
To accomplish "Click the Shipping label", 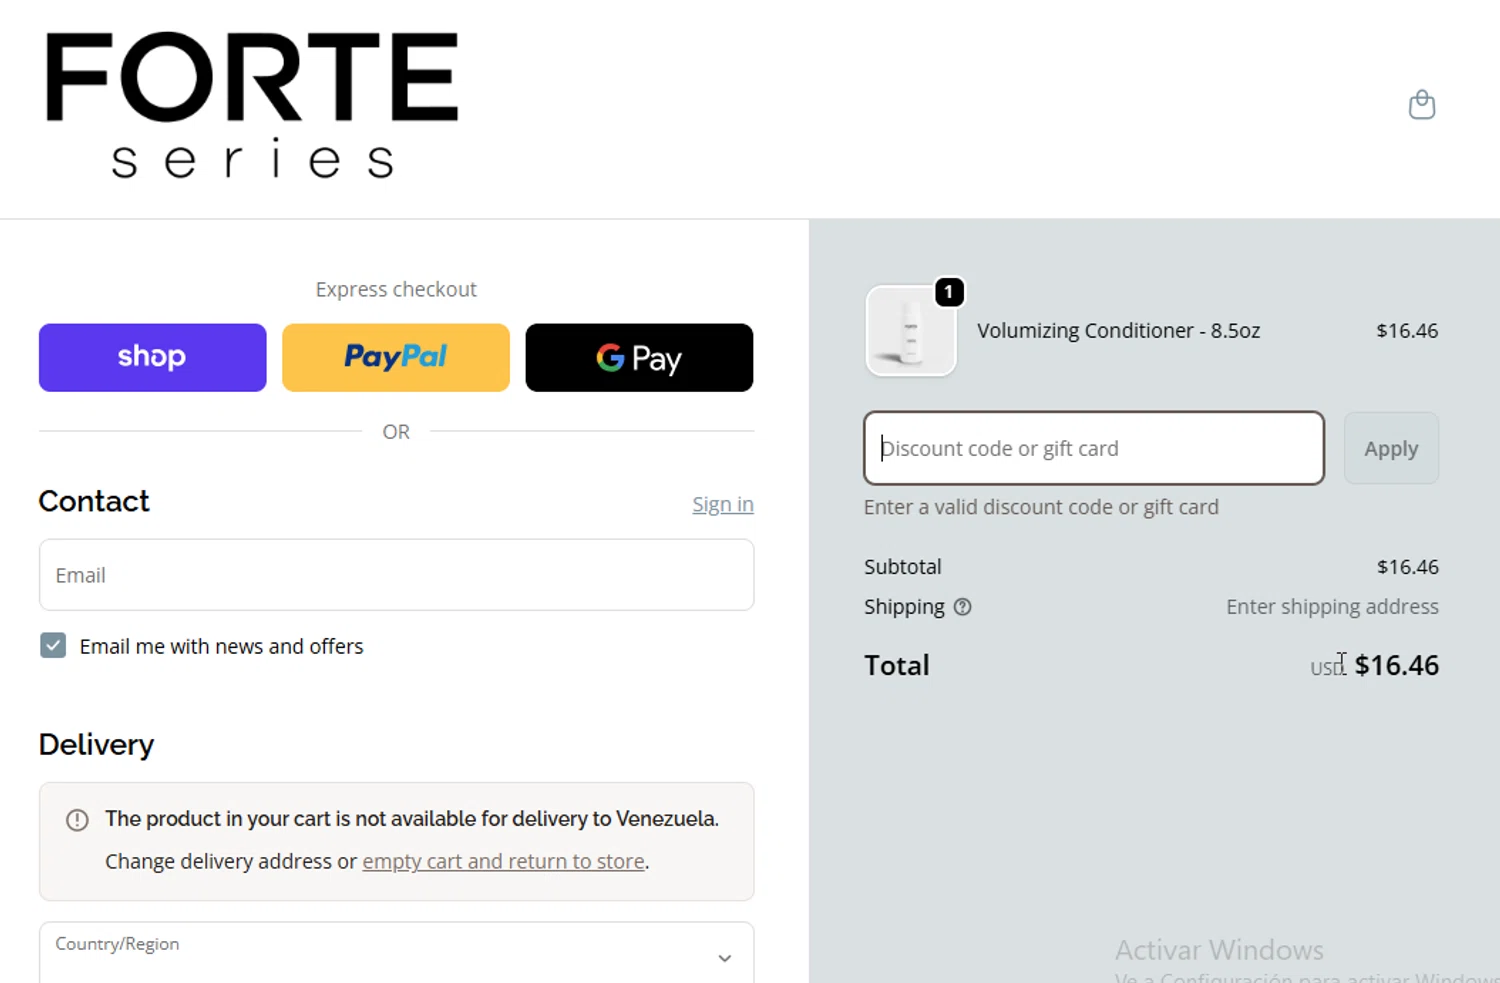I will [x=904, y=607].
